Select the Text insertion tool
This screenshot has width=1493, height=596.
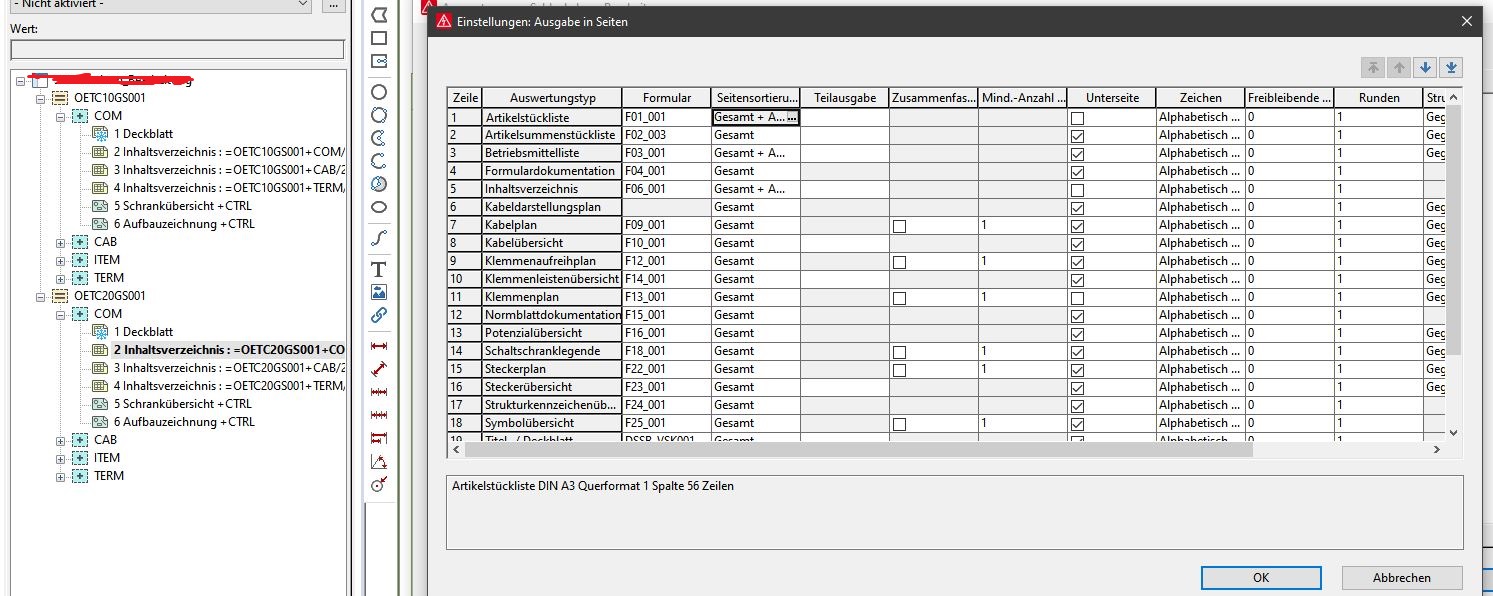(379, 269)
